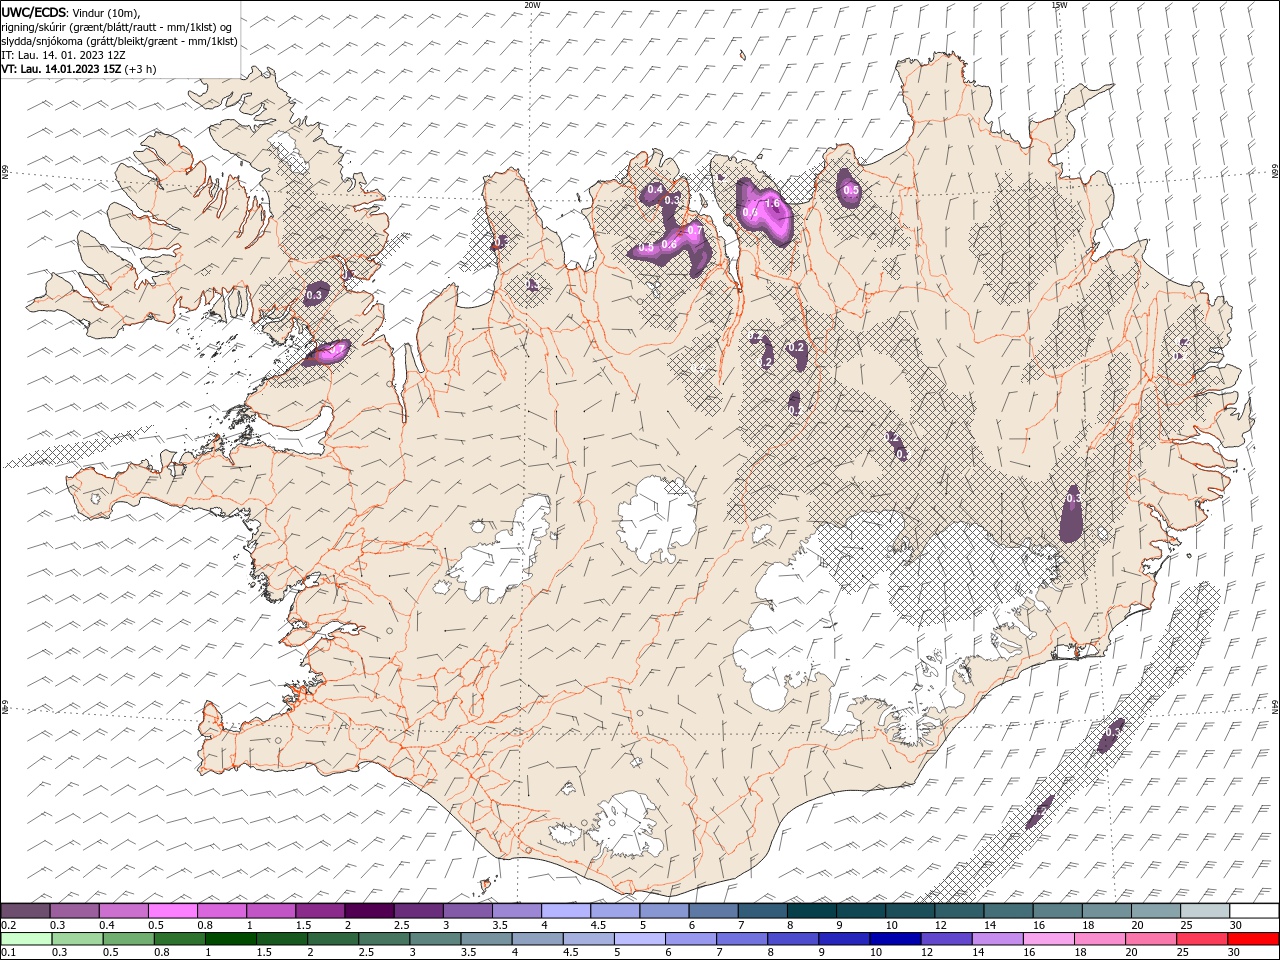Viewport: 1280px width, 960px height.
Task: Select the light green 0.3 rain legend swatch
Action: pos(77,939)
